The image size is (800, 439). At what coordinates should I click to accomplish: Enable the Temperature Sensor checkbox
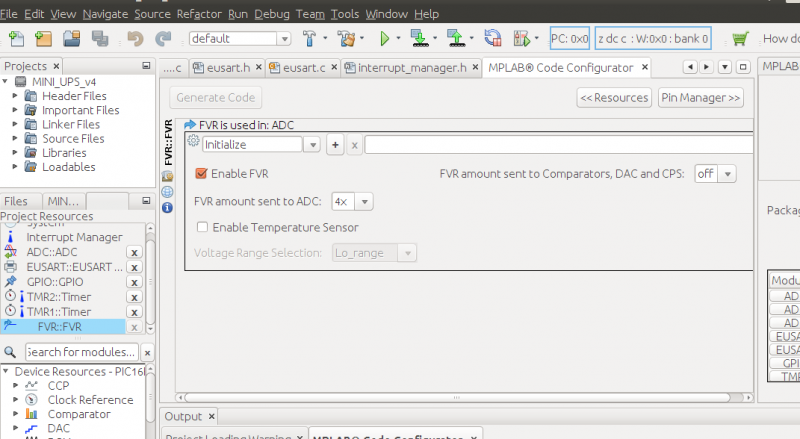[203, 227]
